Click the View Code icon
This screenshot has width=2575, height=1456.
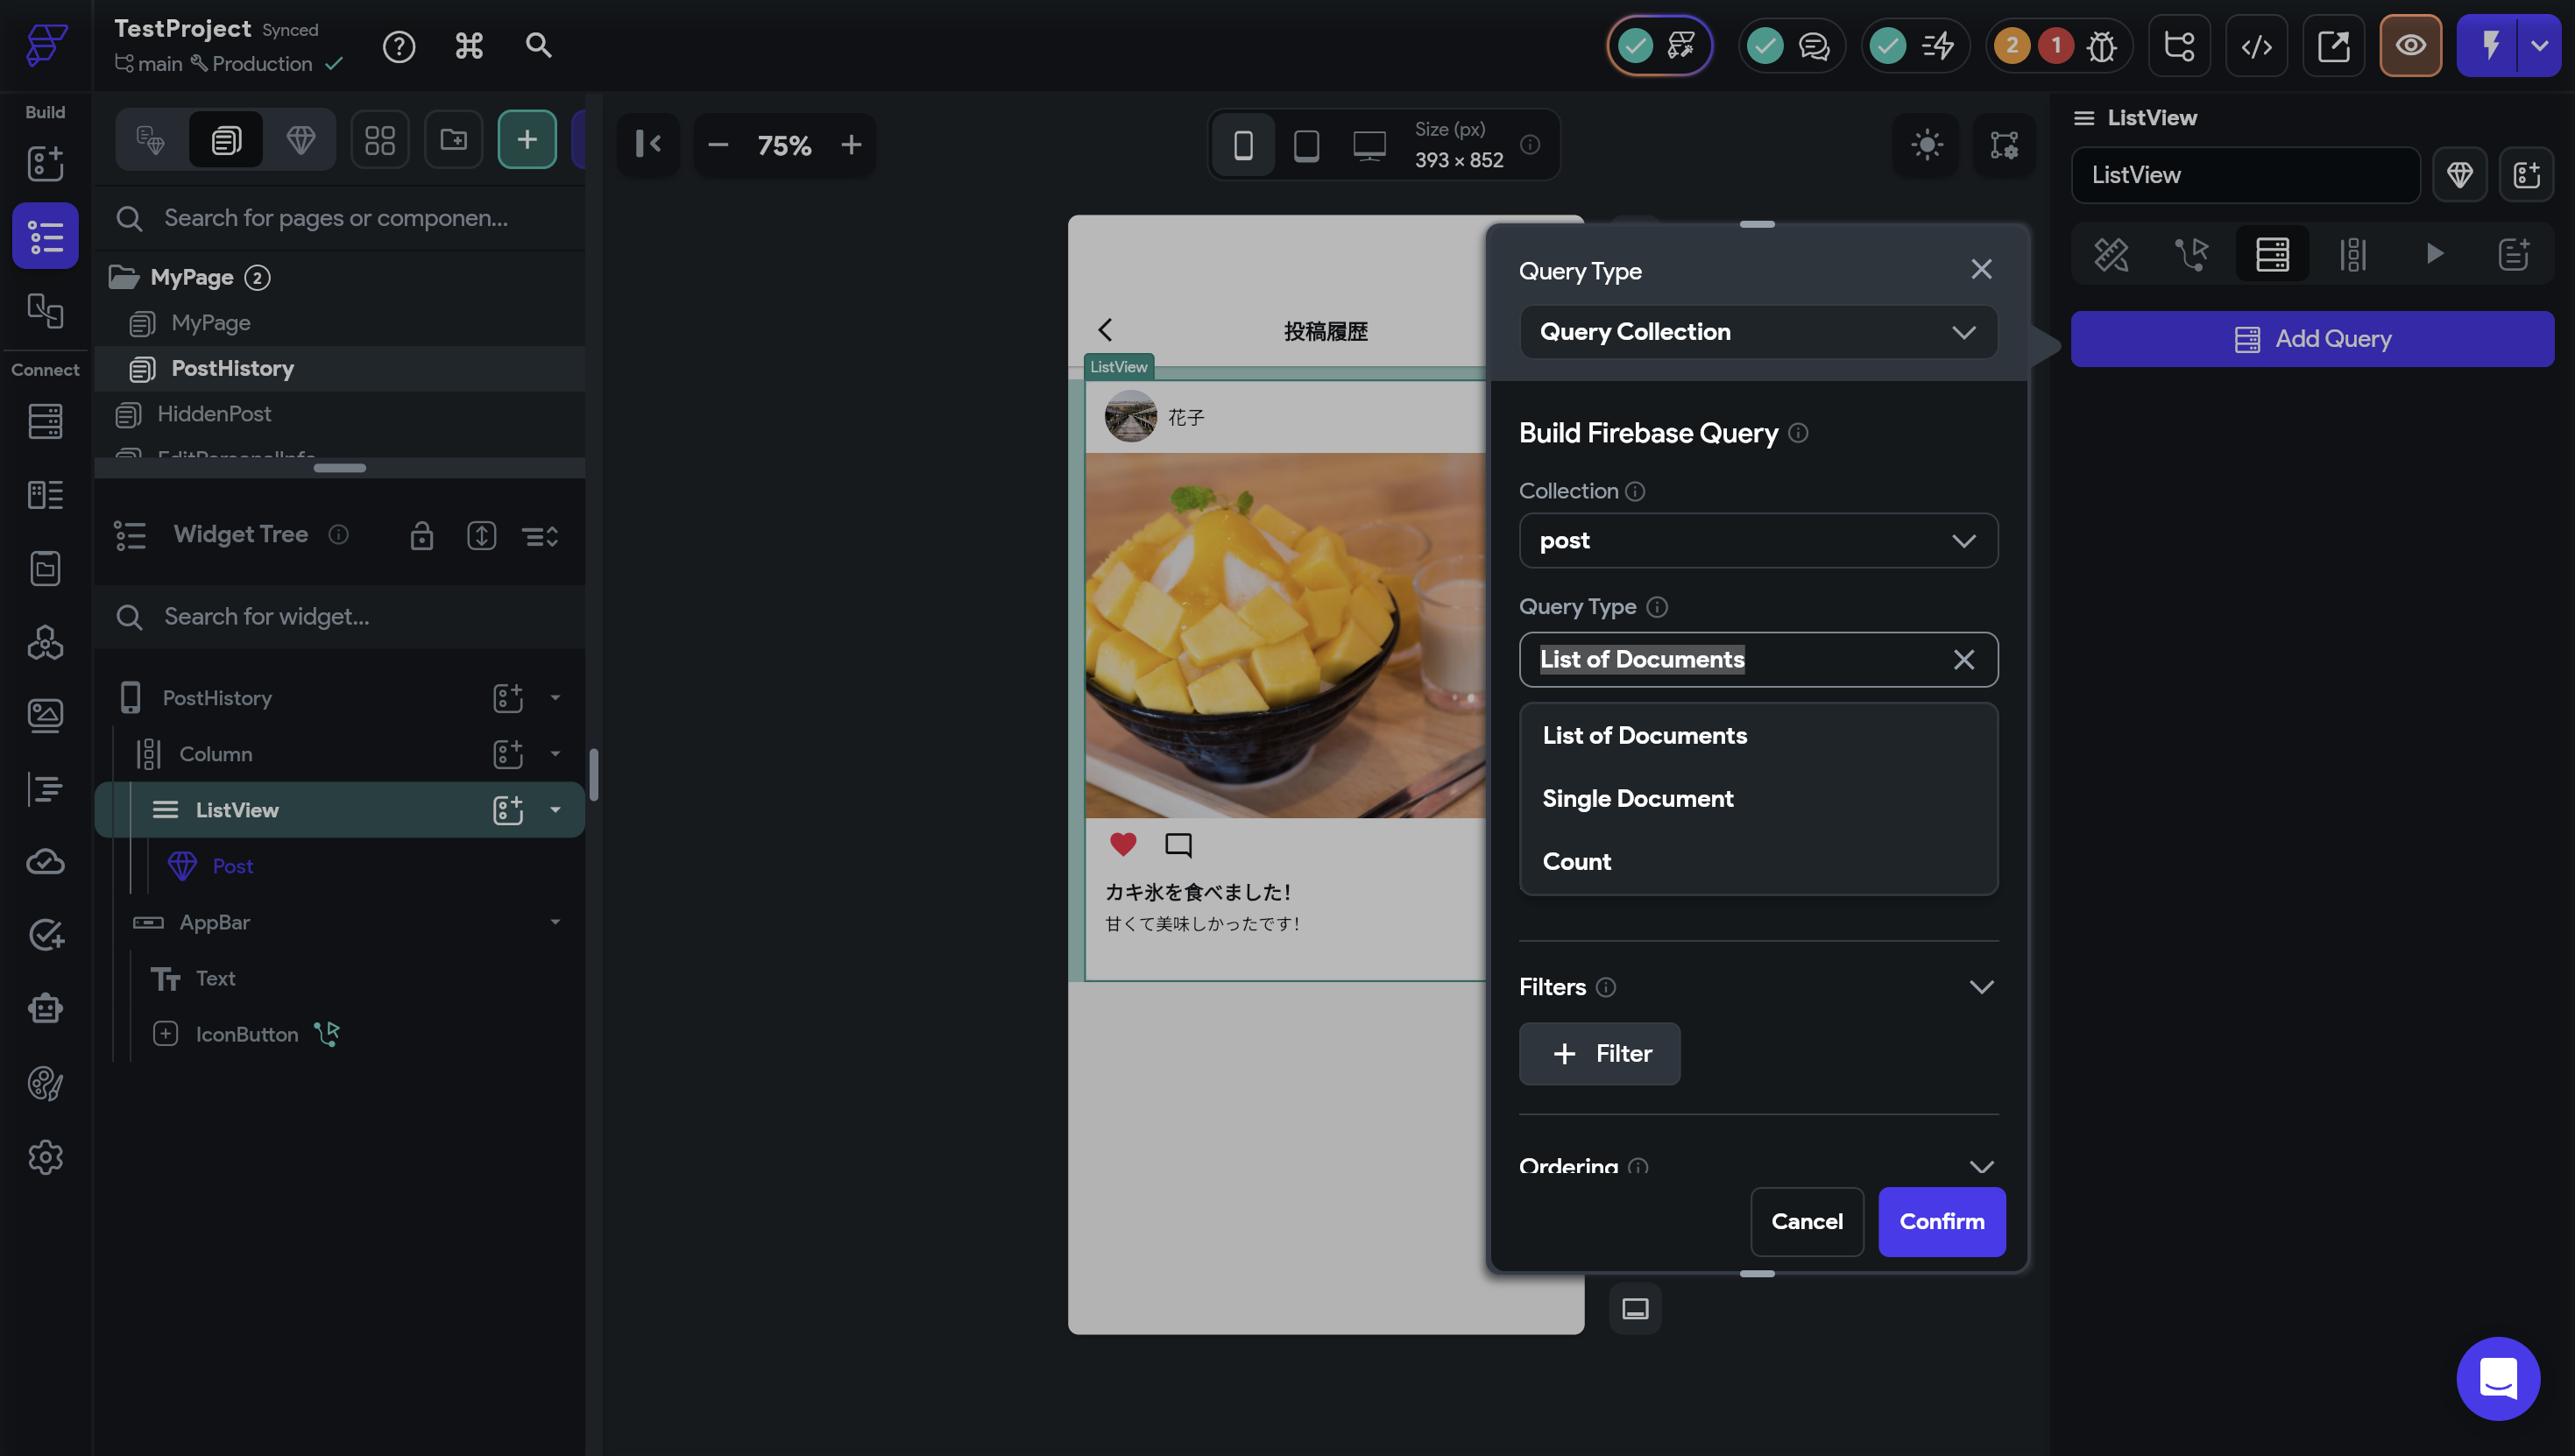2256,46
